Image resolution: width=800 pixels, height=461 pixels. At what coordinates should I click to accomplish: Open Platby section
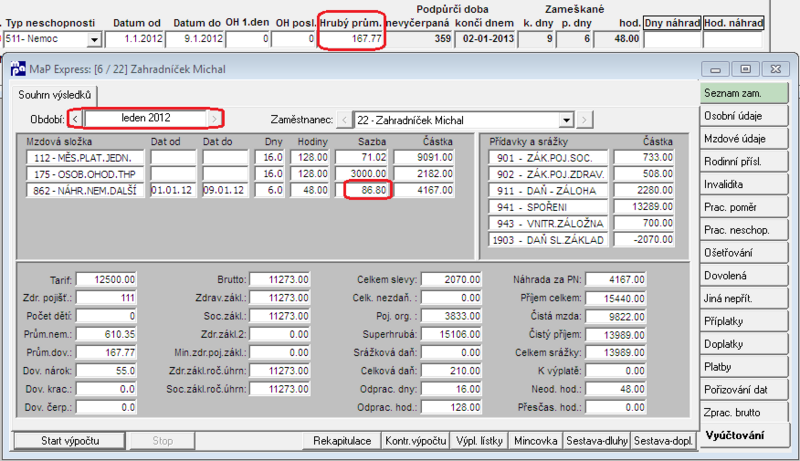(x=744, y=367)
